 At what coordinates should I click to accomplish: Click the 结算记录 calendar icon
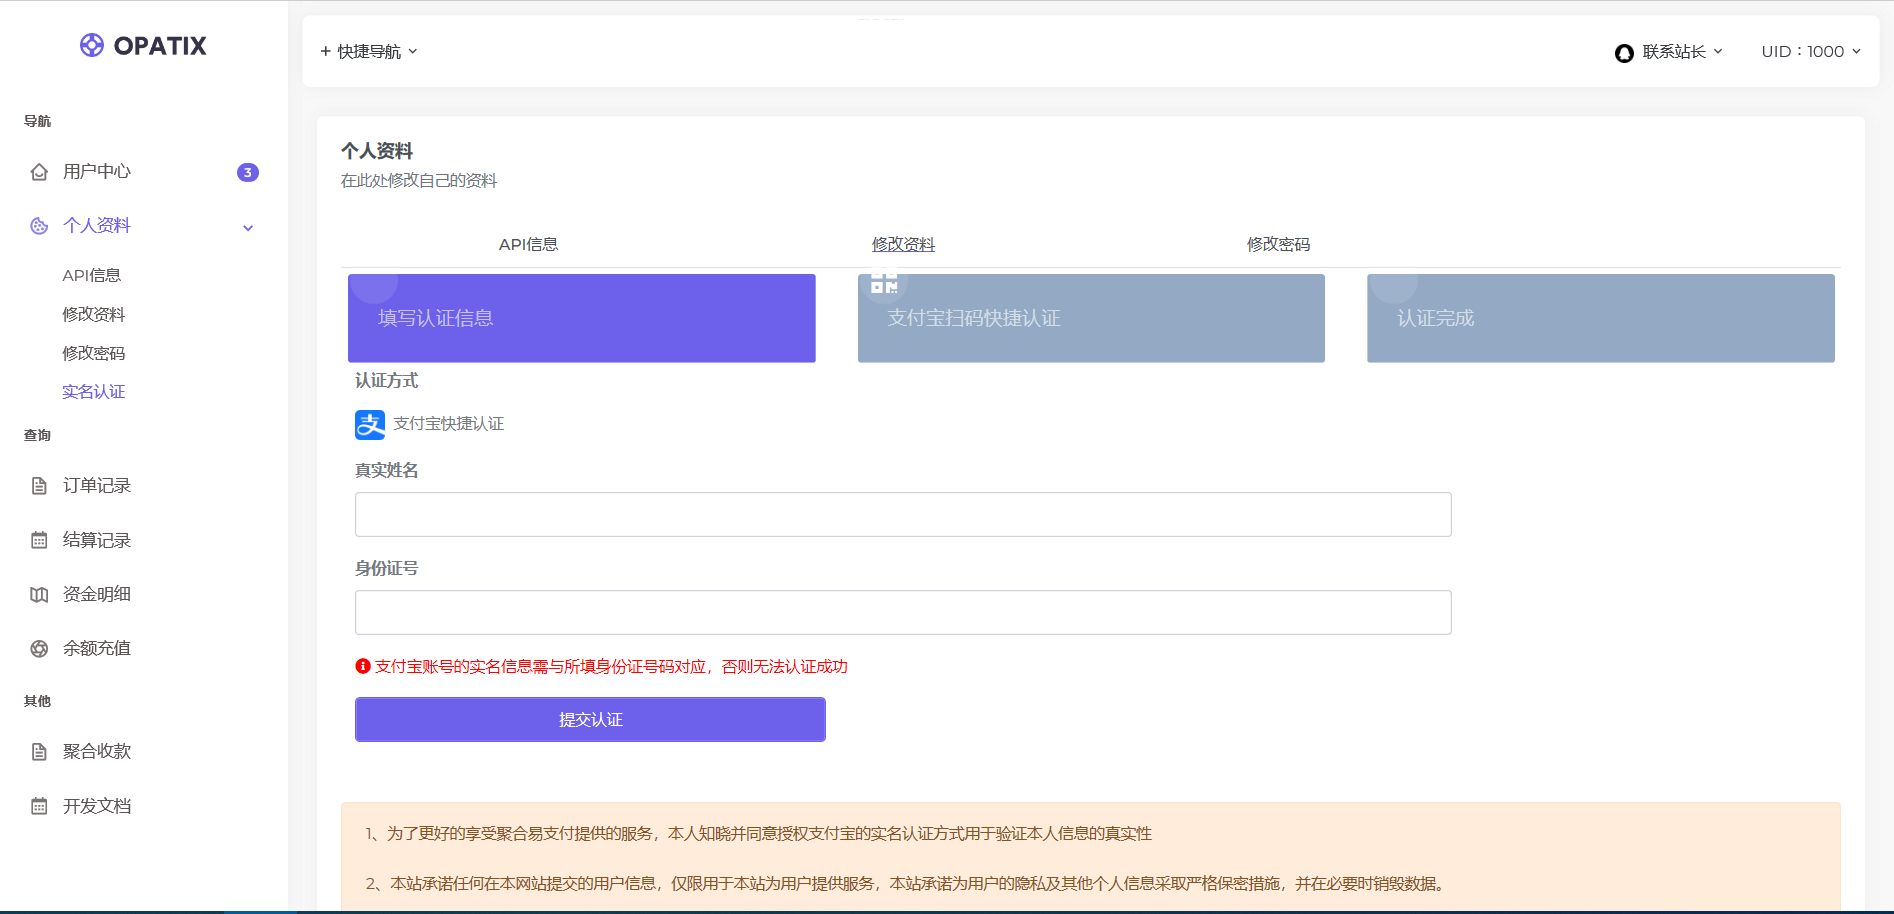pyautogui.click(x=38, y=539)
